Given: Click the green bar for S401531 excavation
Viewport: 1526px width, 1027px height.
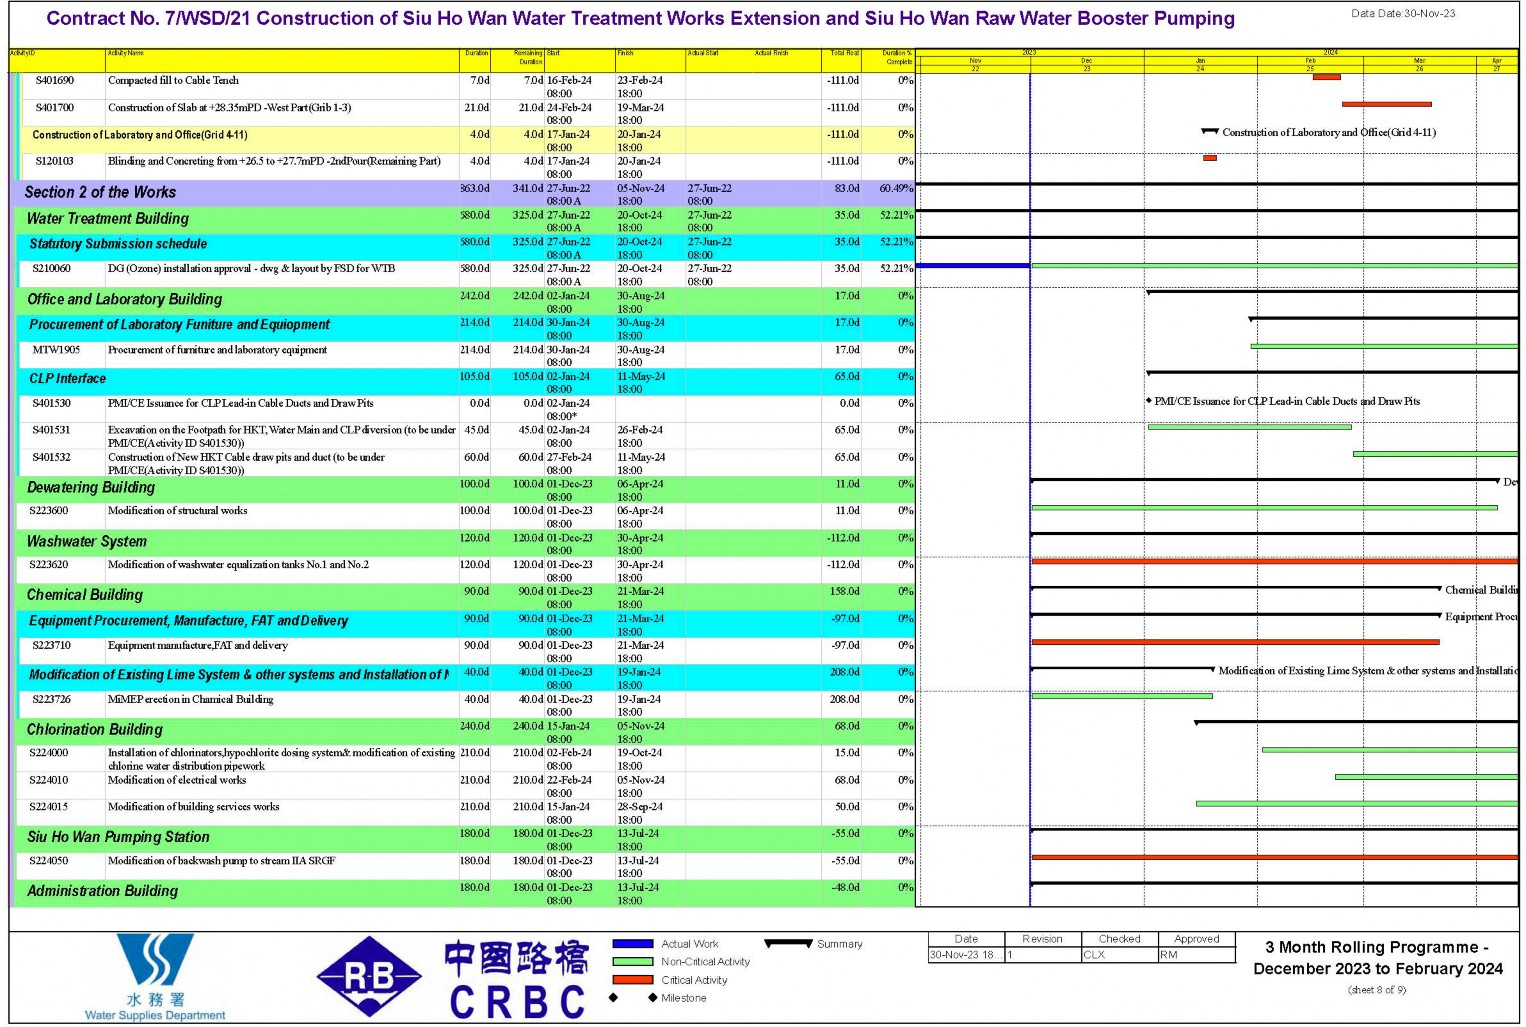Looking at the screenshot, I should tap(1249, 427).
